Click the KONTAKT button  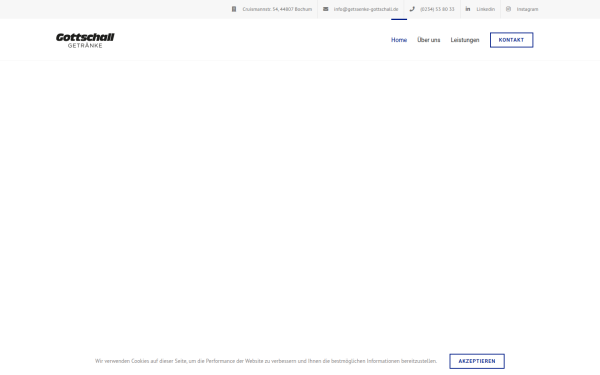point(512,40)
